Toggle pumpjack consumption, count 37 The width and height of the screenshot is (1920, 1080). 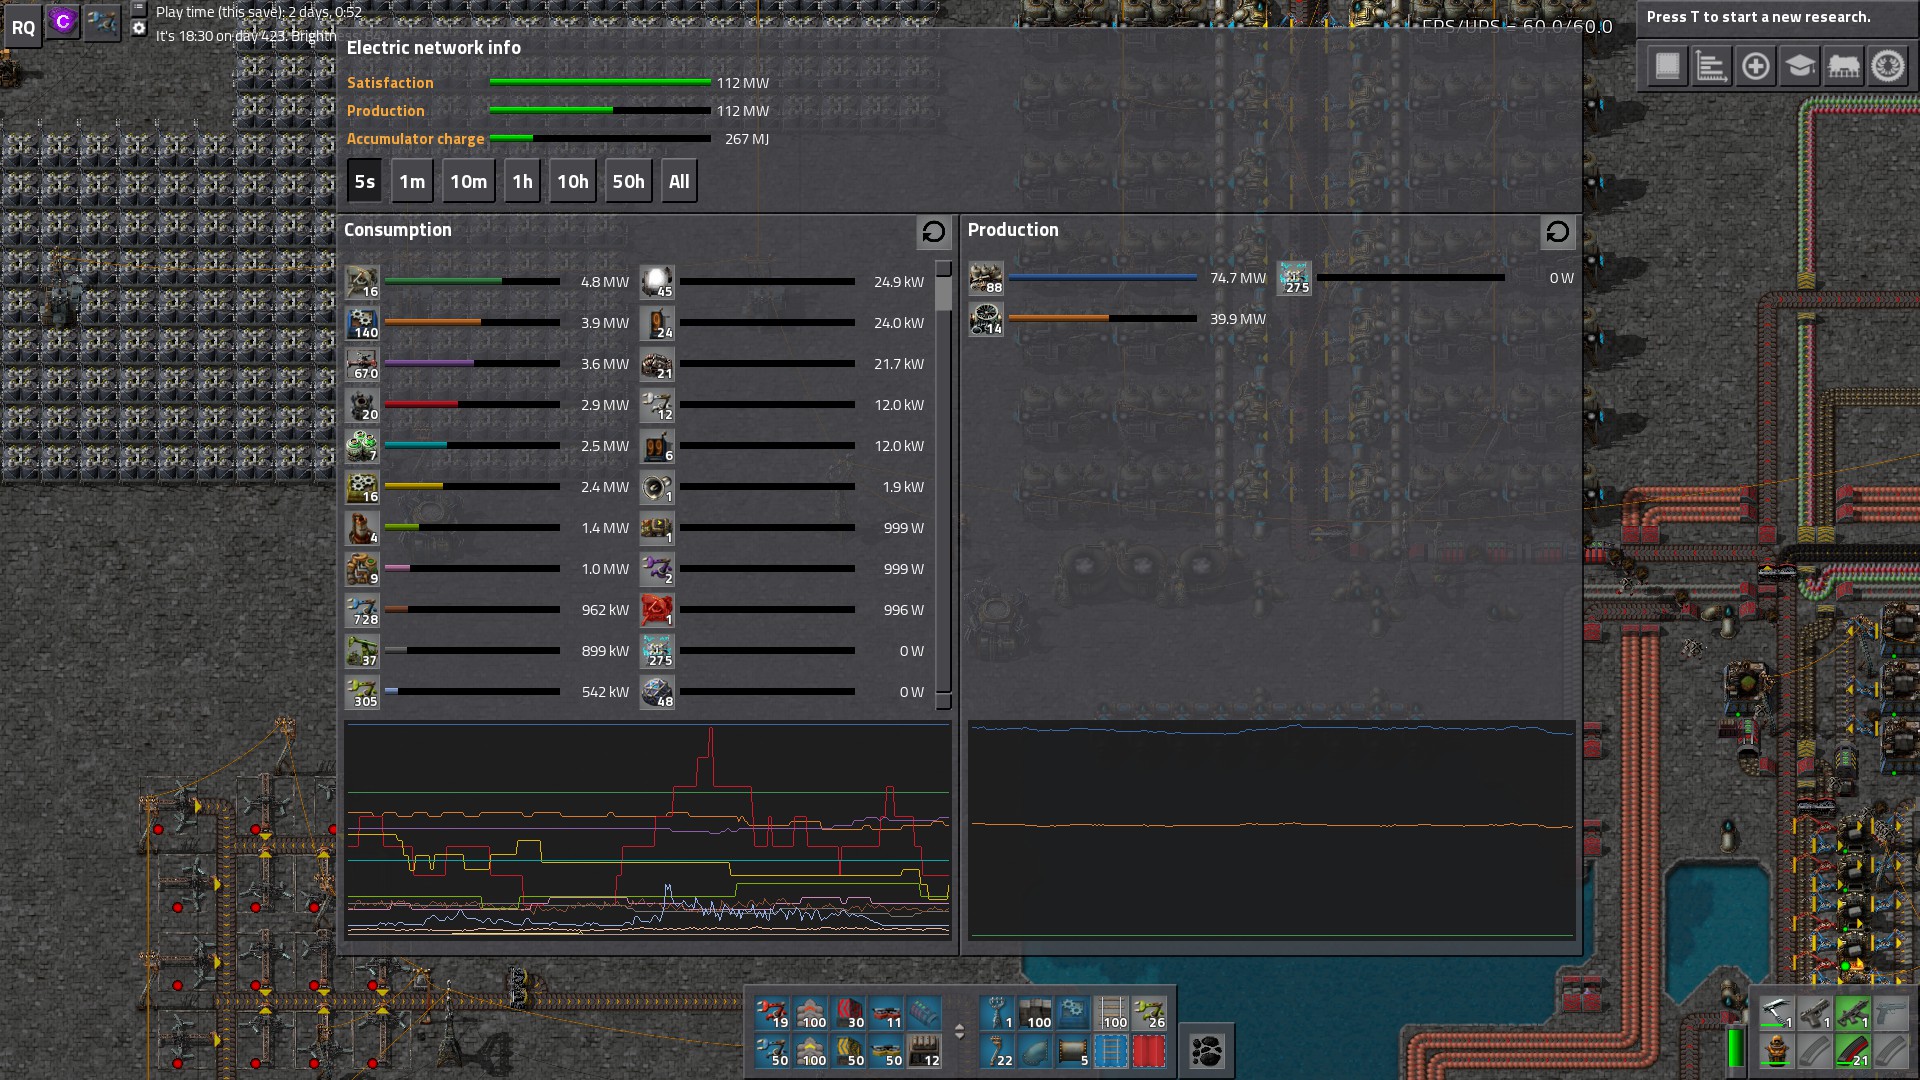coord(362,651)
